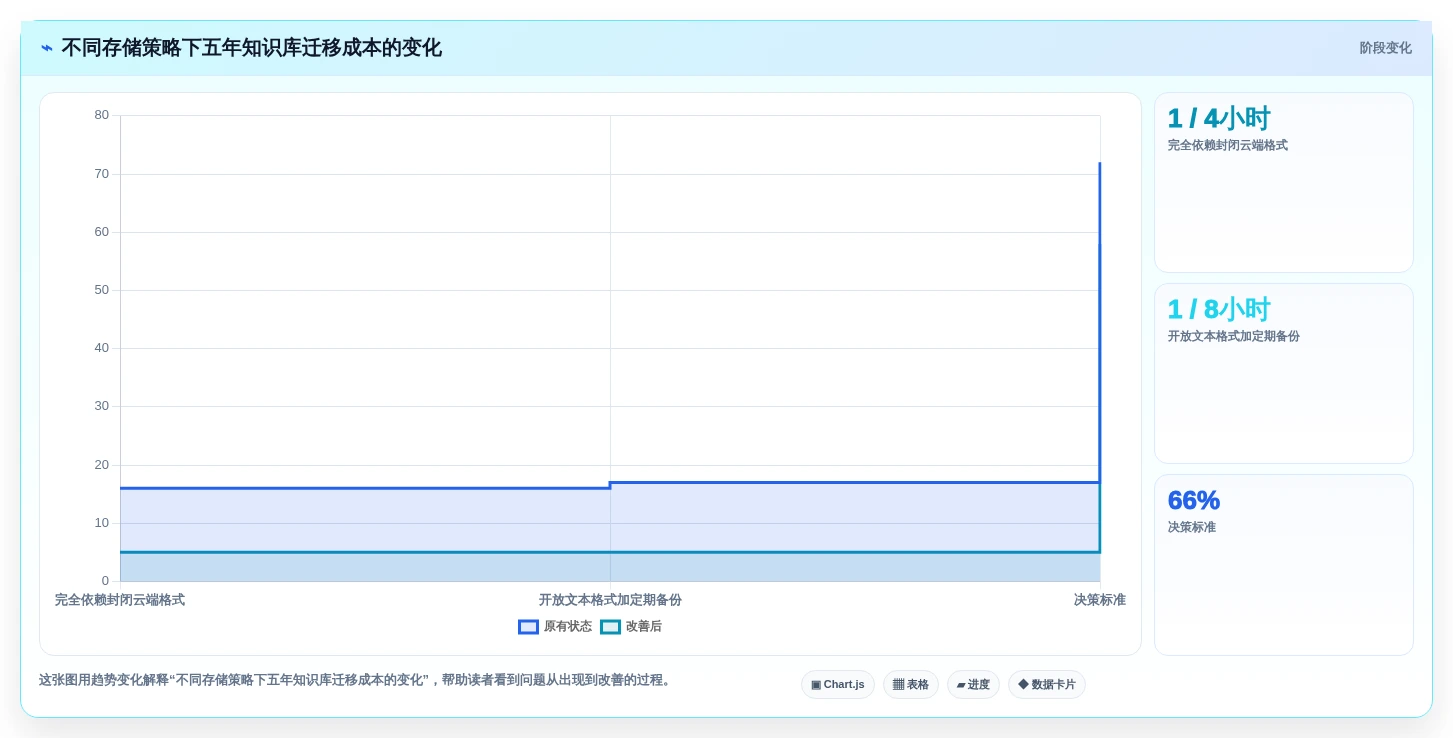Click x-axis label 完全依赖封闭云端格式
Screen dimensions: 1453x738
click(x=120, y=600)
